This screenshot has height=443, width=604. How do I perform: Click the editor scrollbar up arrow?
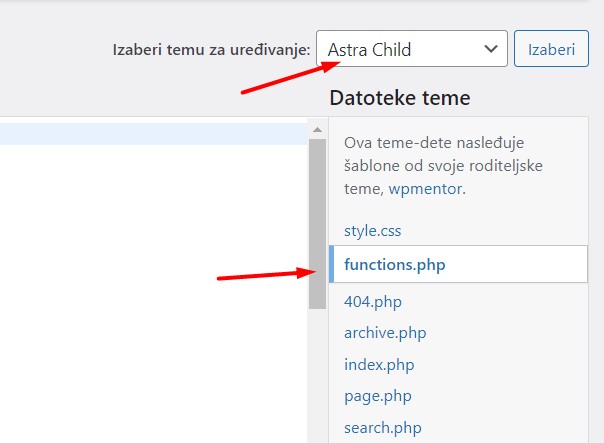pyautogui.click(x=317, y=130)
